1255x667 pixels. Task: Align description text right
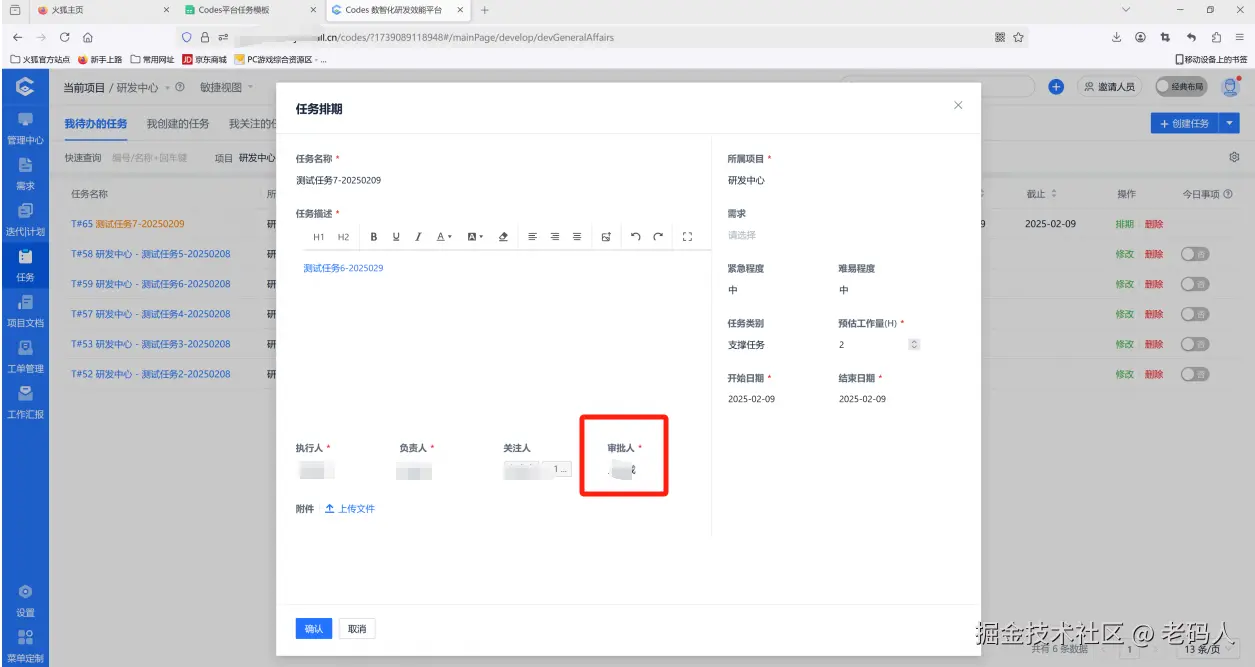click(555, 237)
